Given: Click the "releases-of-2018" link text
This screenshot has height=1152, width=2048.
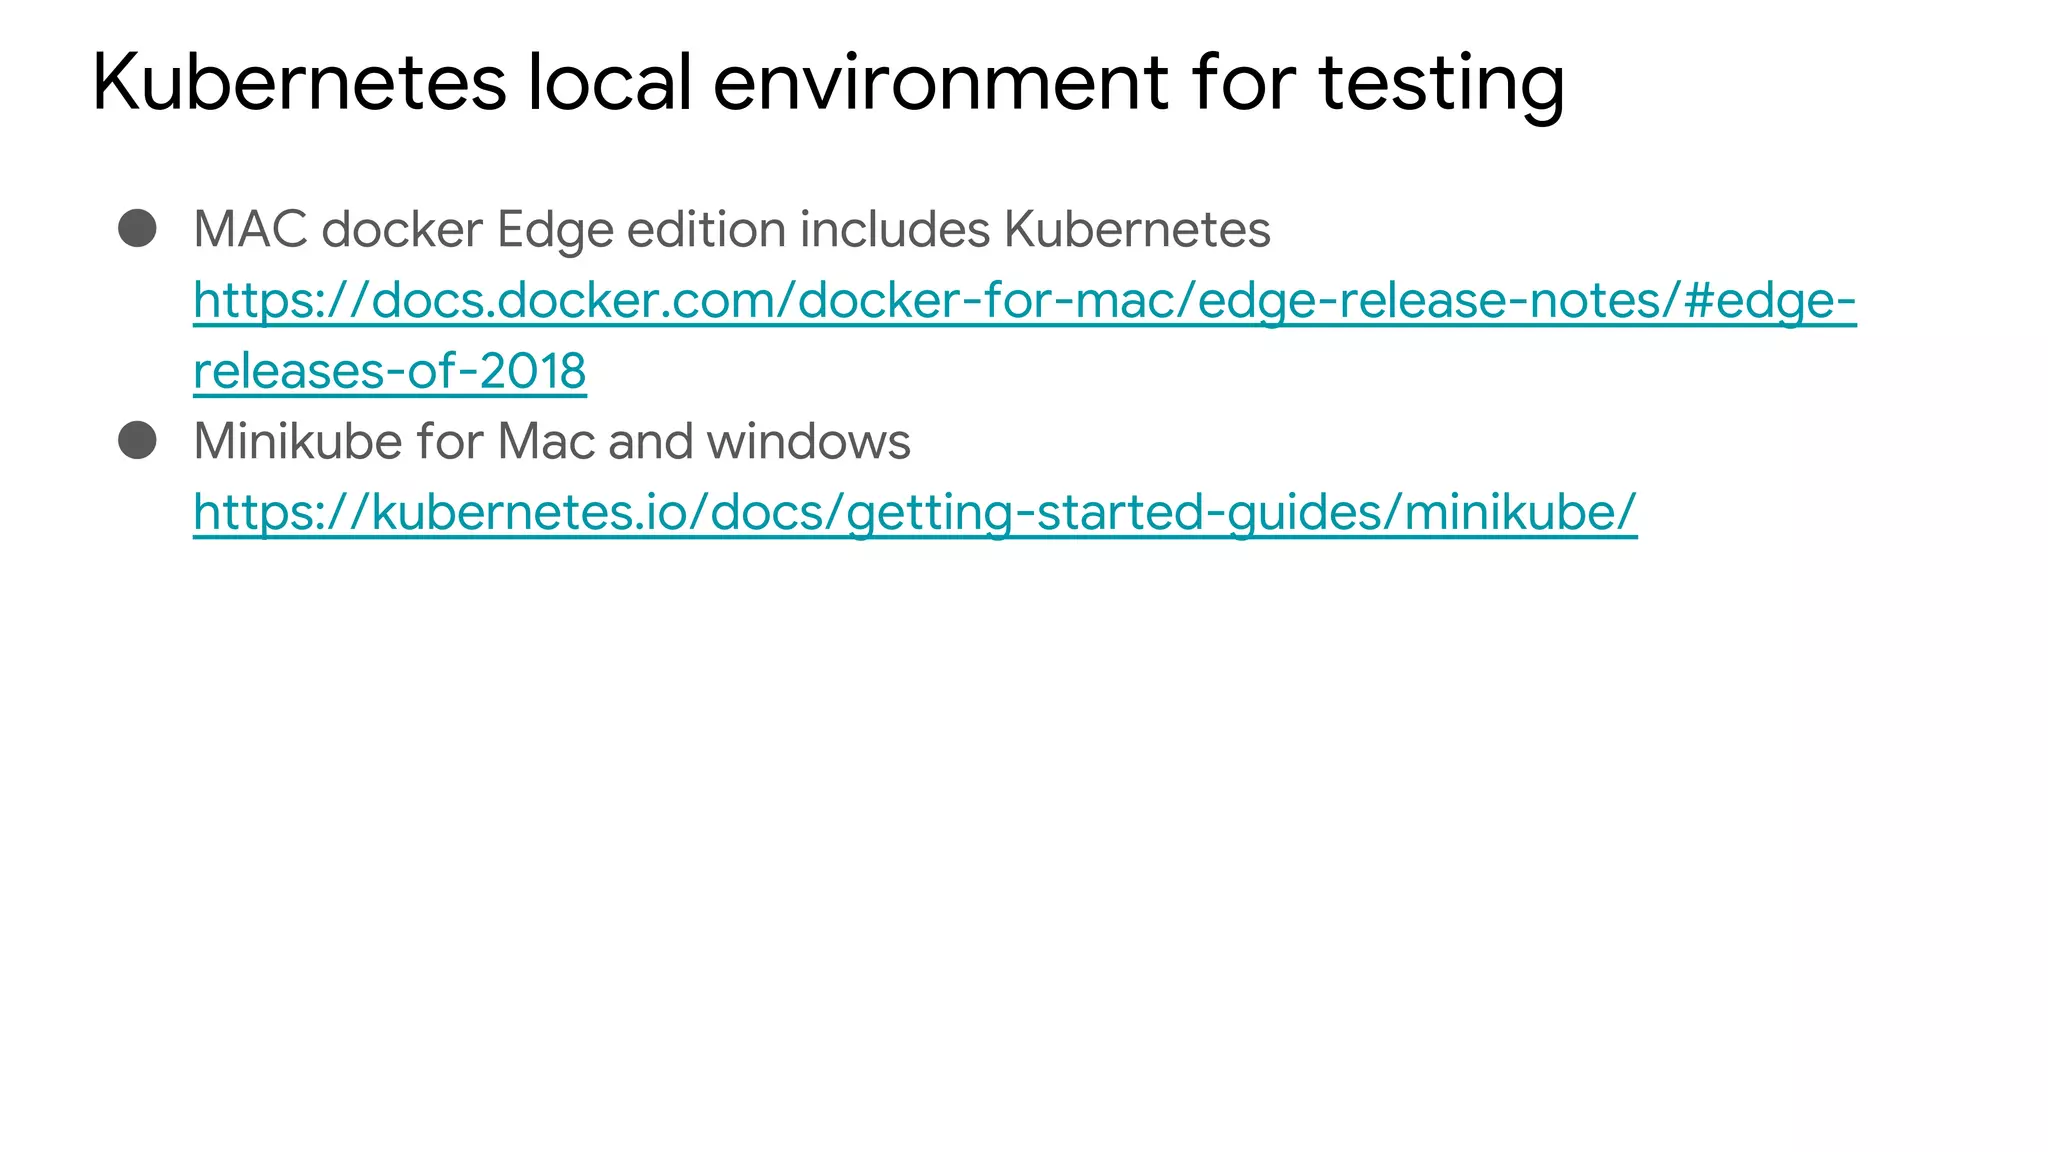Looking at the screenshot, I should pos(389,372).
